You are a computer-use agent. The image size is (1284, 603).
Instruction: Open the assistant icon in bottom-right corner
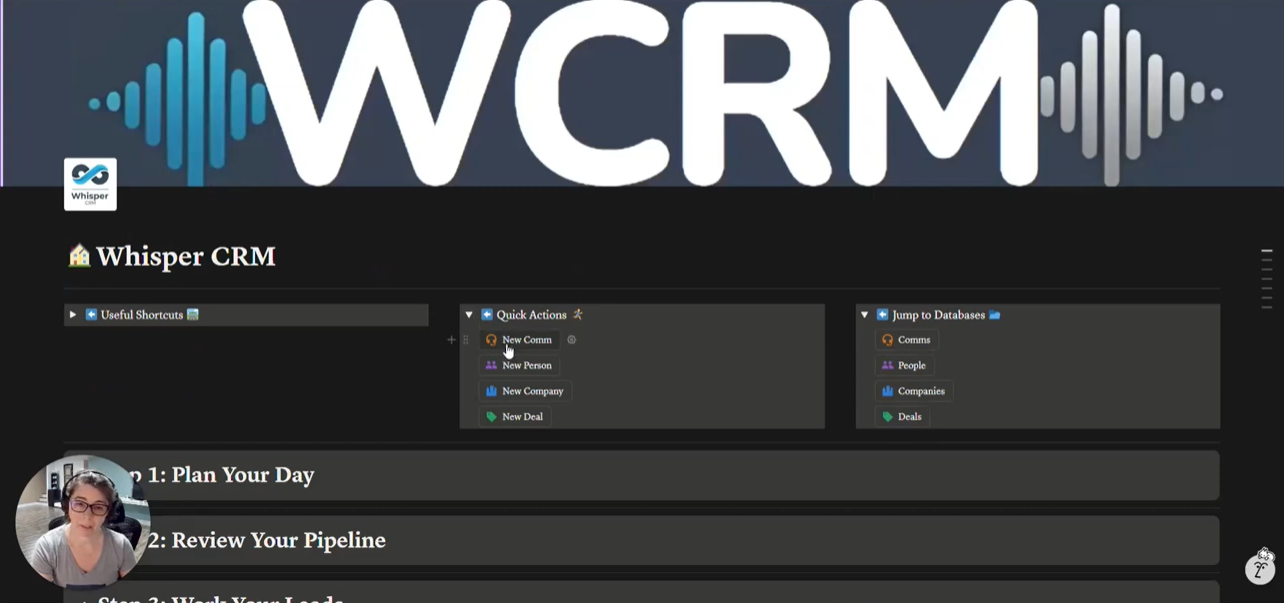click(x=1260, y=567)
